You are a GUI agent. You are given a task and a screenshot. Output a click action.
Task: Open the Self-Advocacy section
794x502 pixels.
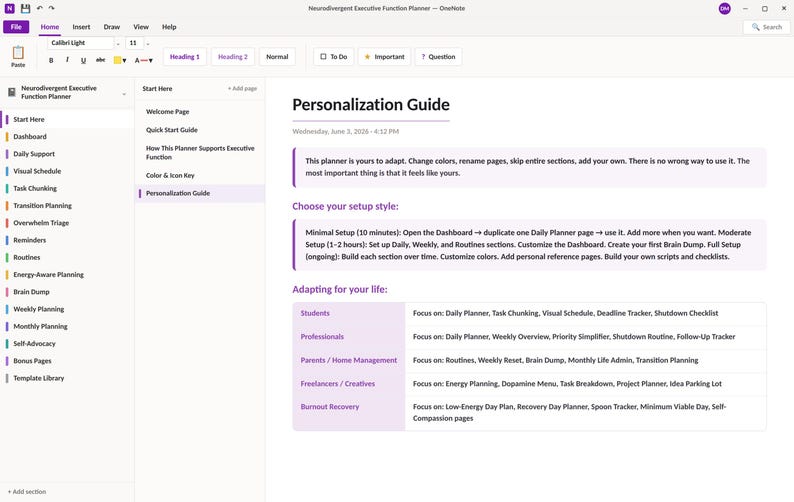click(x=67, y=343)
